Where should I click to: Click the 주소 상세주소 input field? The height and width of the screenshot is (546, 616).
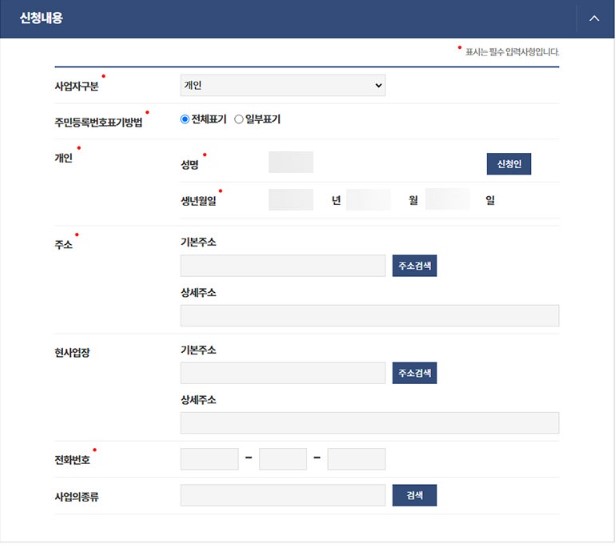tap(370, 315)
